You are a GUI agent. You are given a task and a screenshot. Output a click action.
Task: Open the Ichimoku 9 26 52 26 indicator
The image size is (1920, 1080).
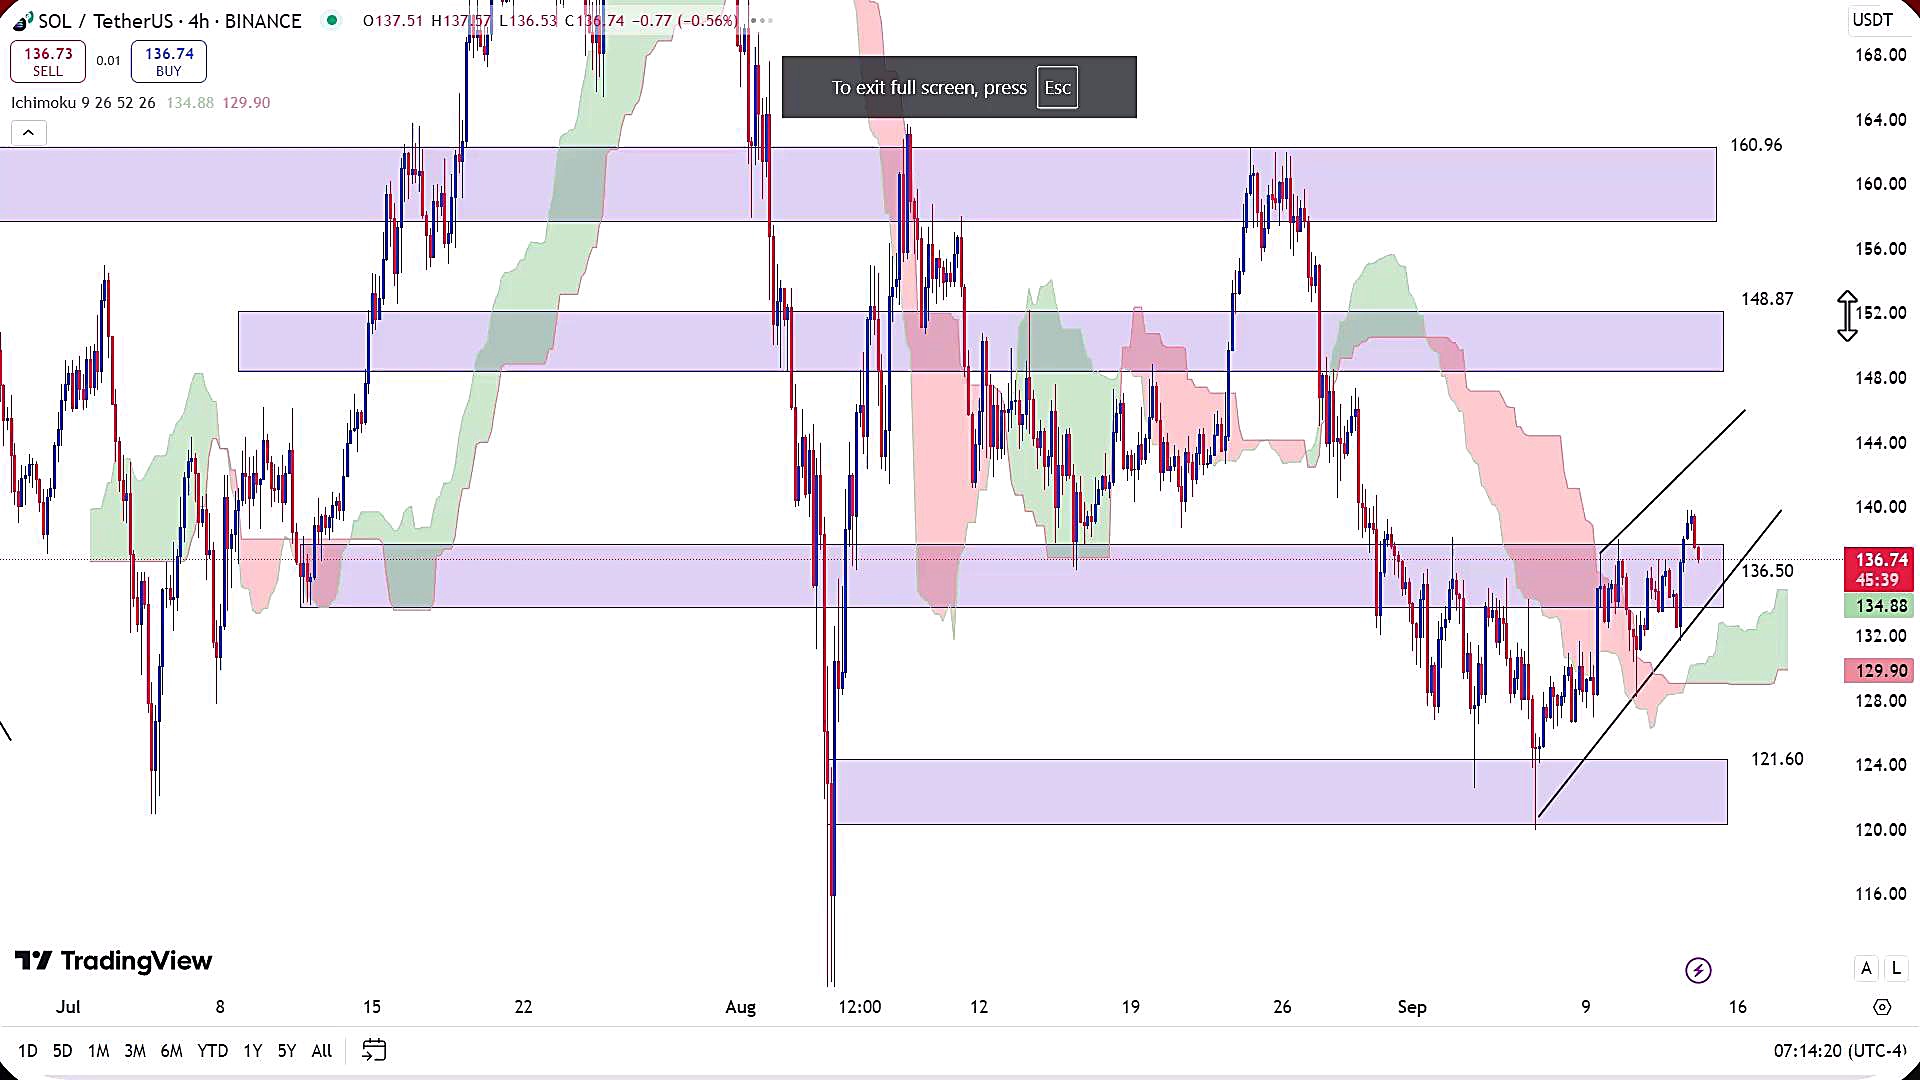tap(83, 103)
